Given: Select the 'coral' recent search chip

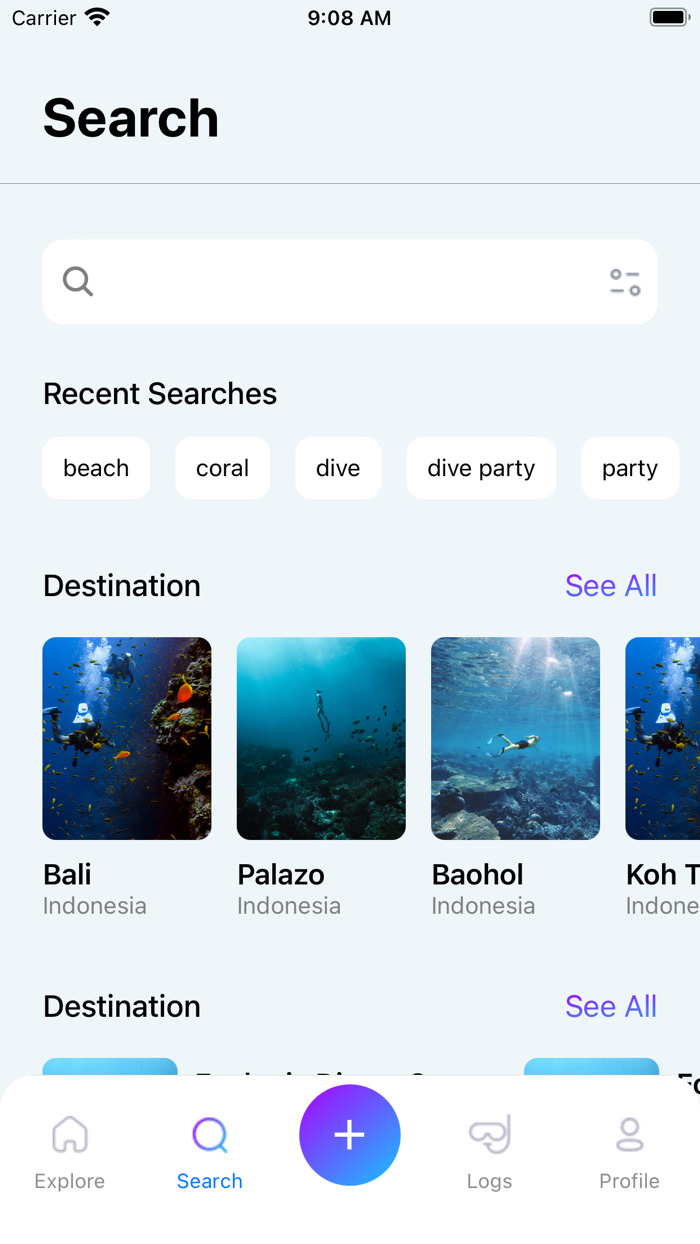Looking at the screenshot, I should tap(222, 467).
